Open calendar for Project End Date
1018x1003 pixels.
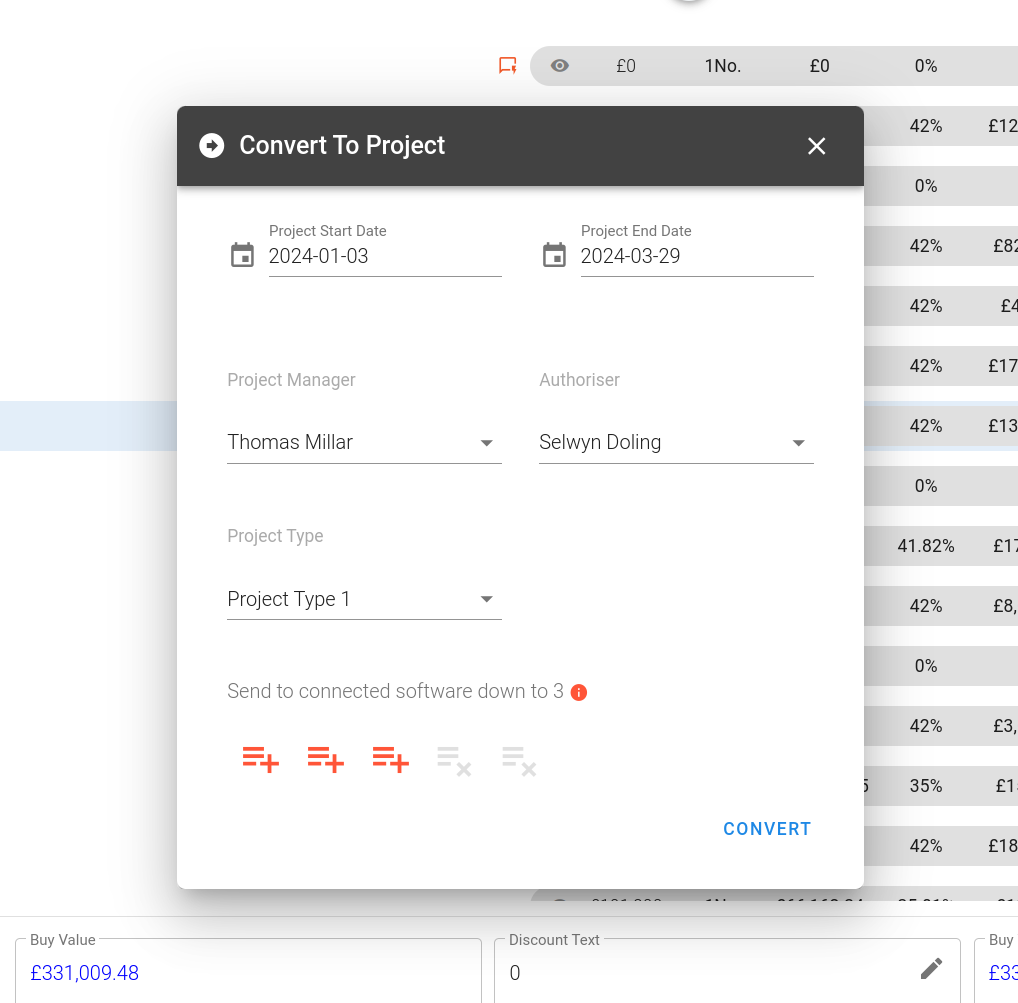pos(554,255)
